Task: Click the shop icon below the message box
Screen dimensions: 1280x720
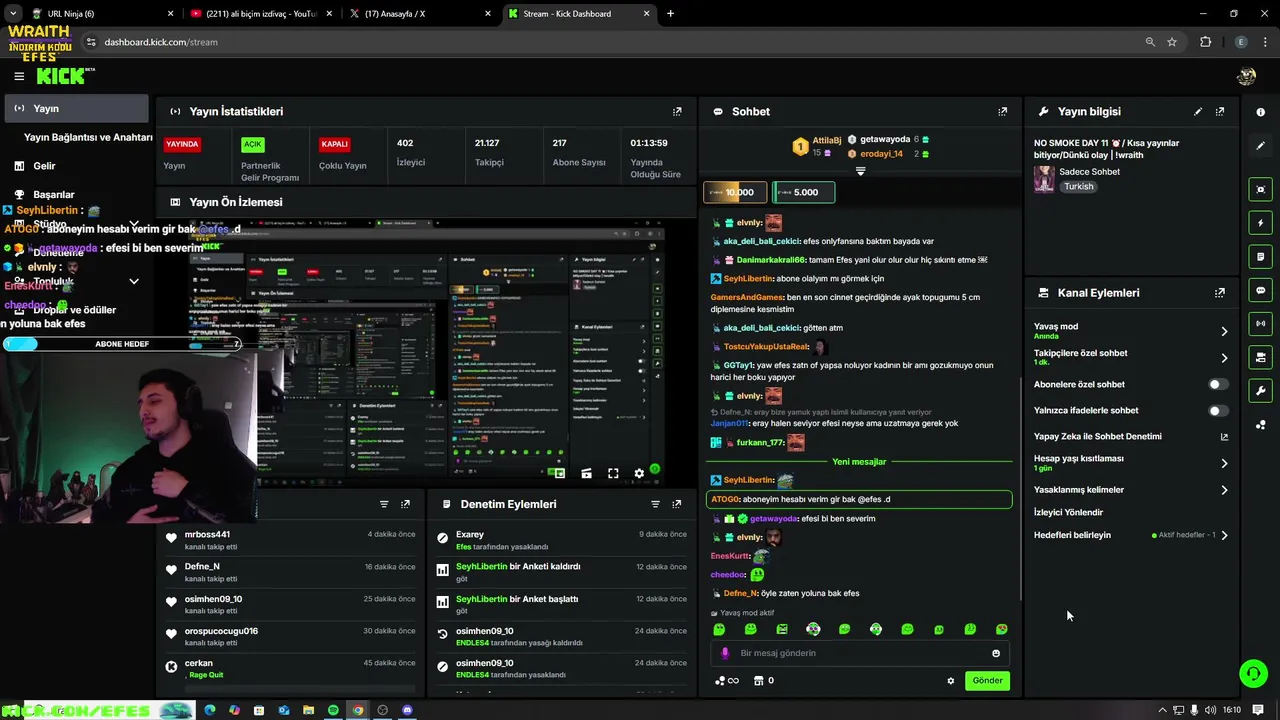Action: [x=758, y=681]
